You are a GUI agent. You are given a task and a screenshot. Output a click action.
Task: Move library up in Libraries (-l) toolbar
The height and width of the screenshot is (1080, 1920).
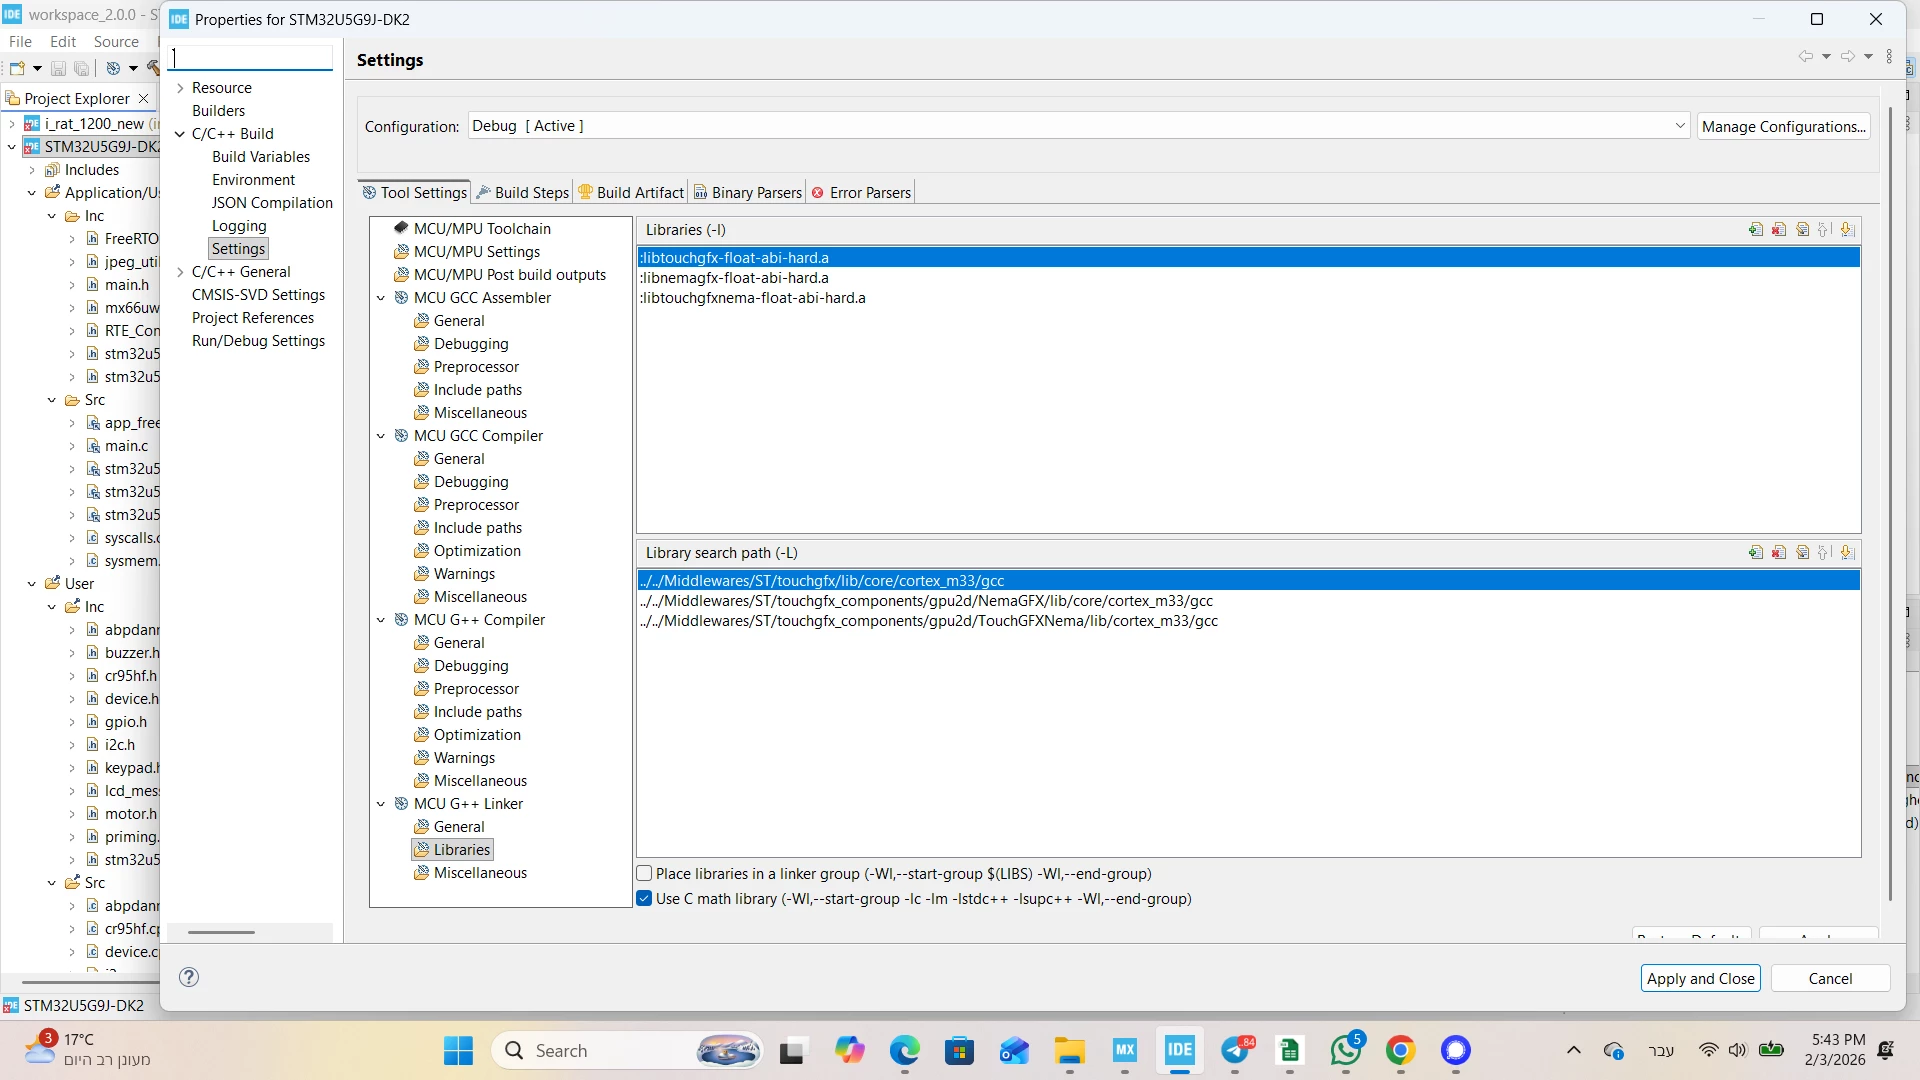point(1824,230)
